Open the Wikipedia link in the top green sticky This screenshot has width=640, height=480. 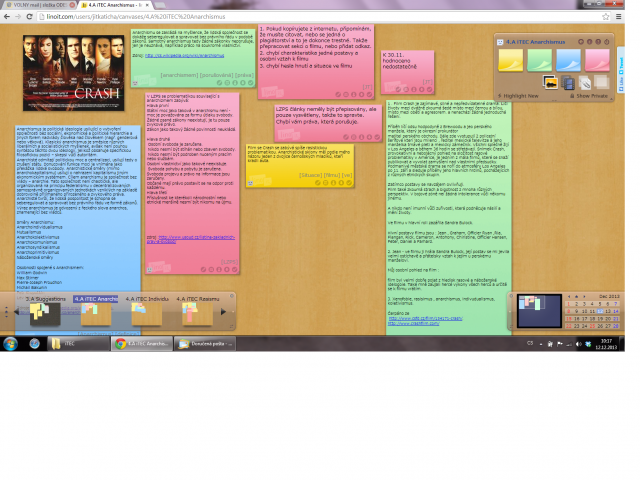point(184,56)
